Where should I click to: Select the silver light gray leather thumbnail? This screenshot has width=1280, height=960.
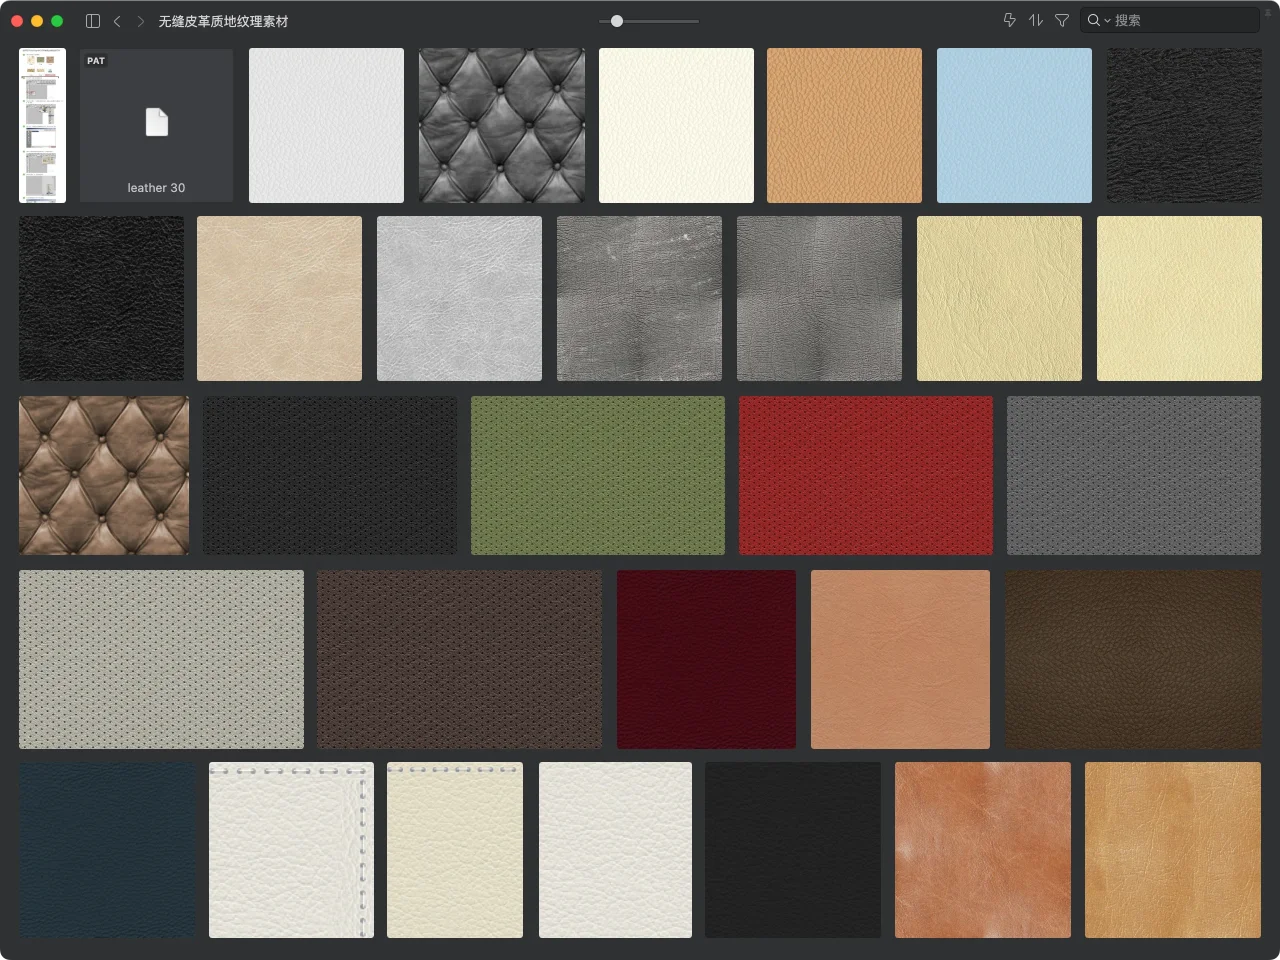coord(459,298)
